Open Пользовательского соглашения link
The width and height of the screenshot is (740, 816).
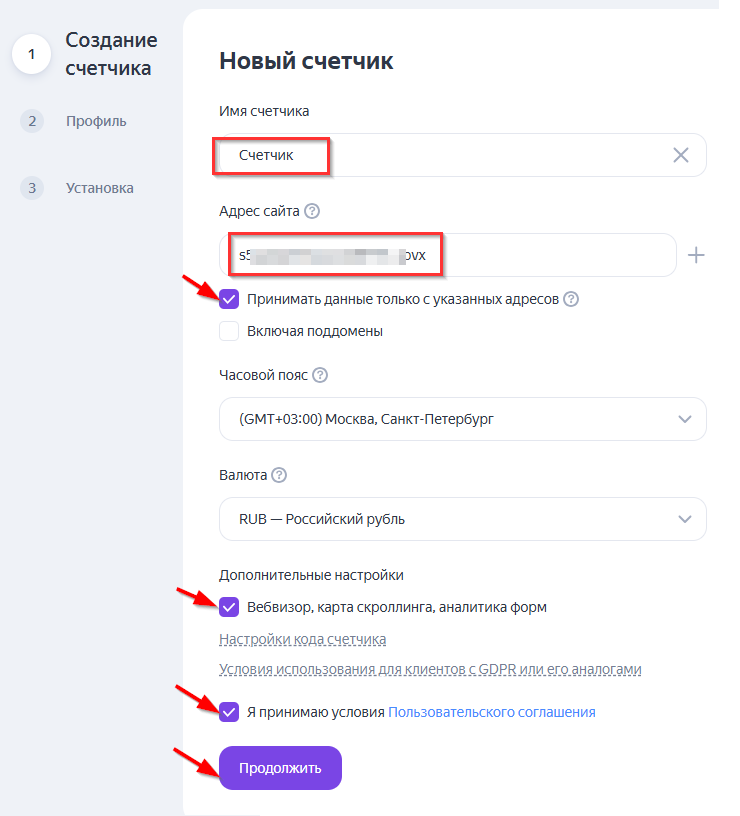tap(491, 712)
